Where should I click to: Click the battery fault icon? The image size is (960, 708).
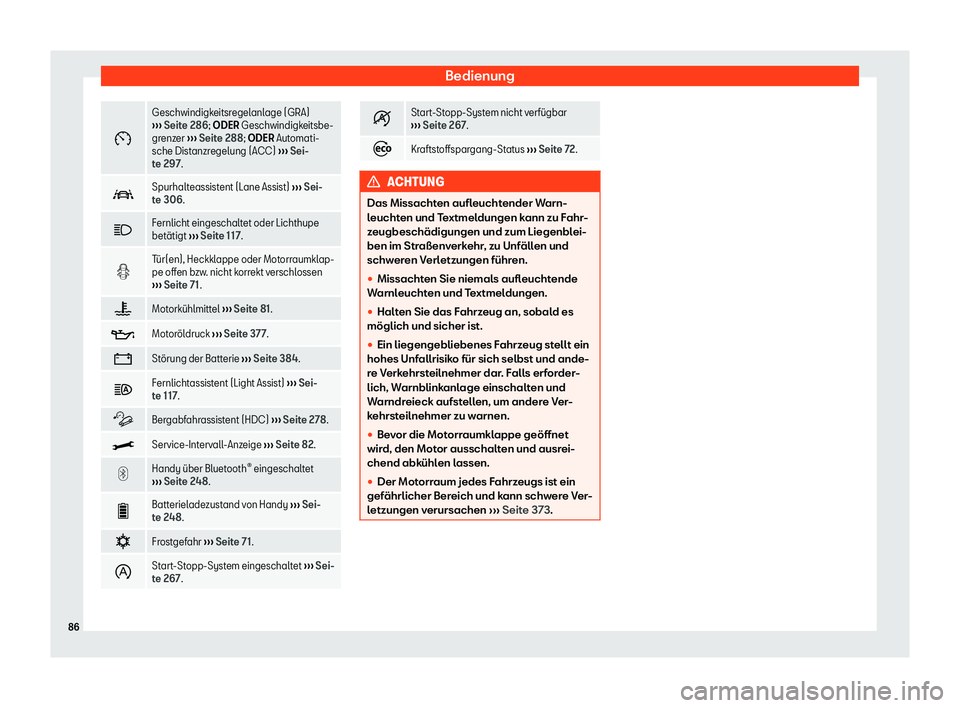pos(123,359)
